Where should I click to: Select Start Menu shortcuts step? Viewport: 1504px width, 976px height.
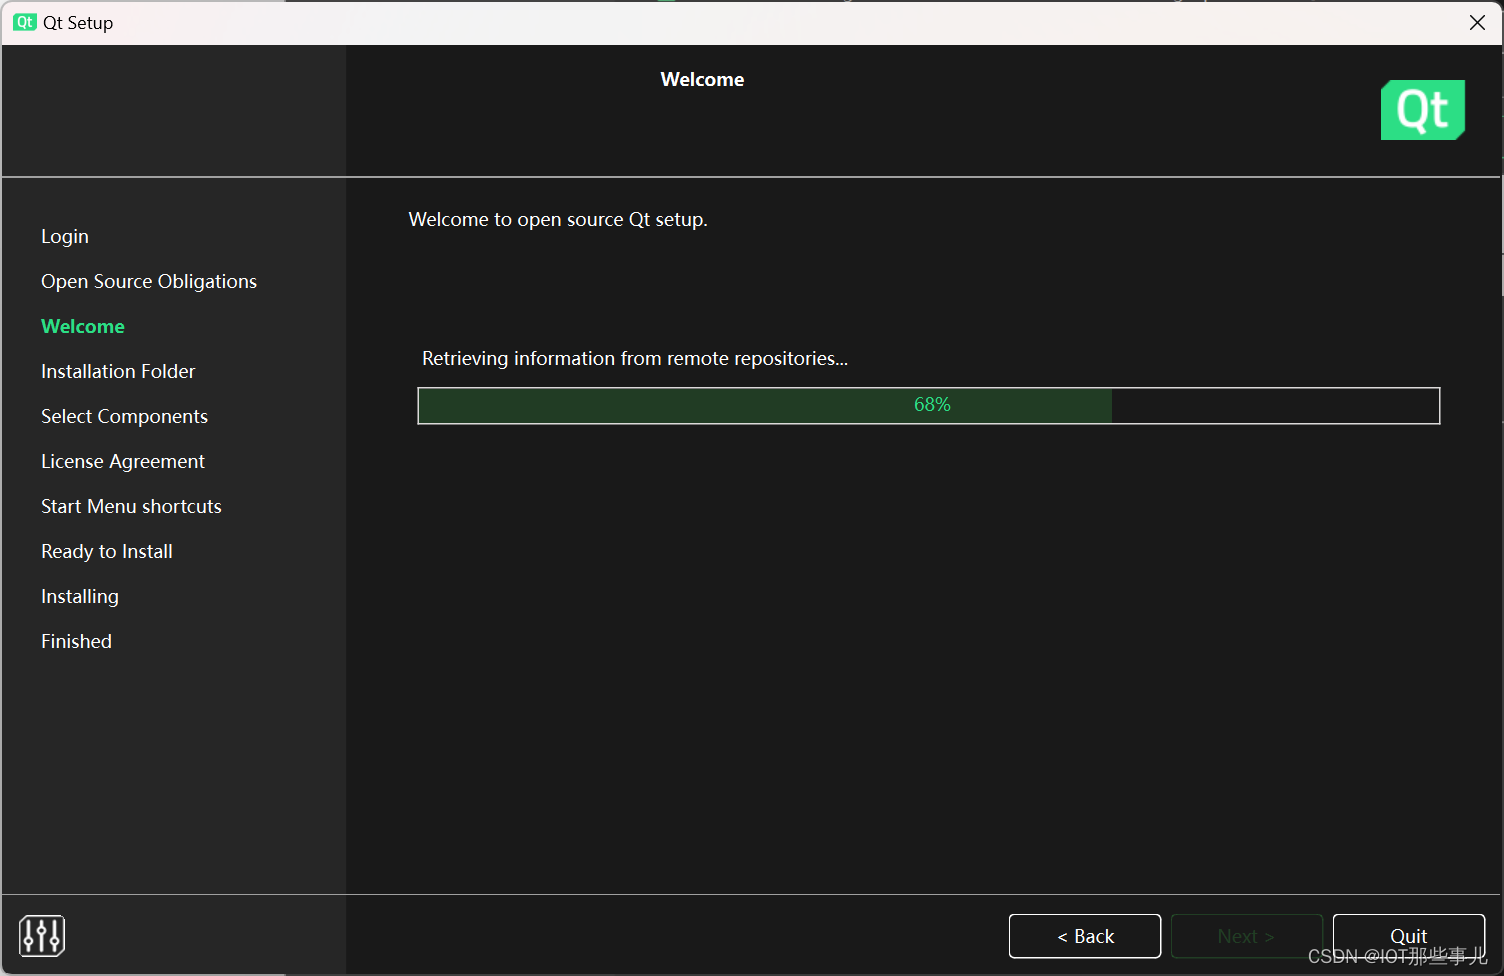[x=131, y=506]
